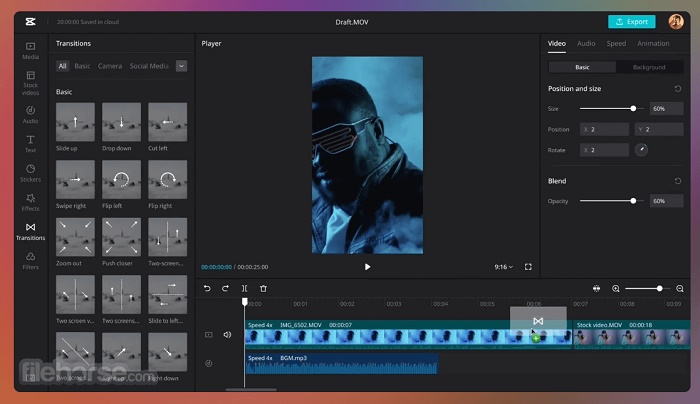Select the Flip left transition thumbnail
This screenshot has height=404, width=700.
pyautogui.click(x=120, y=179)
